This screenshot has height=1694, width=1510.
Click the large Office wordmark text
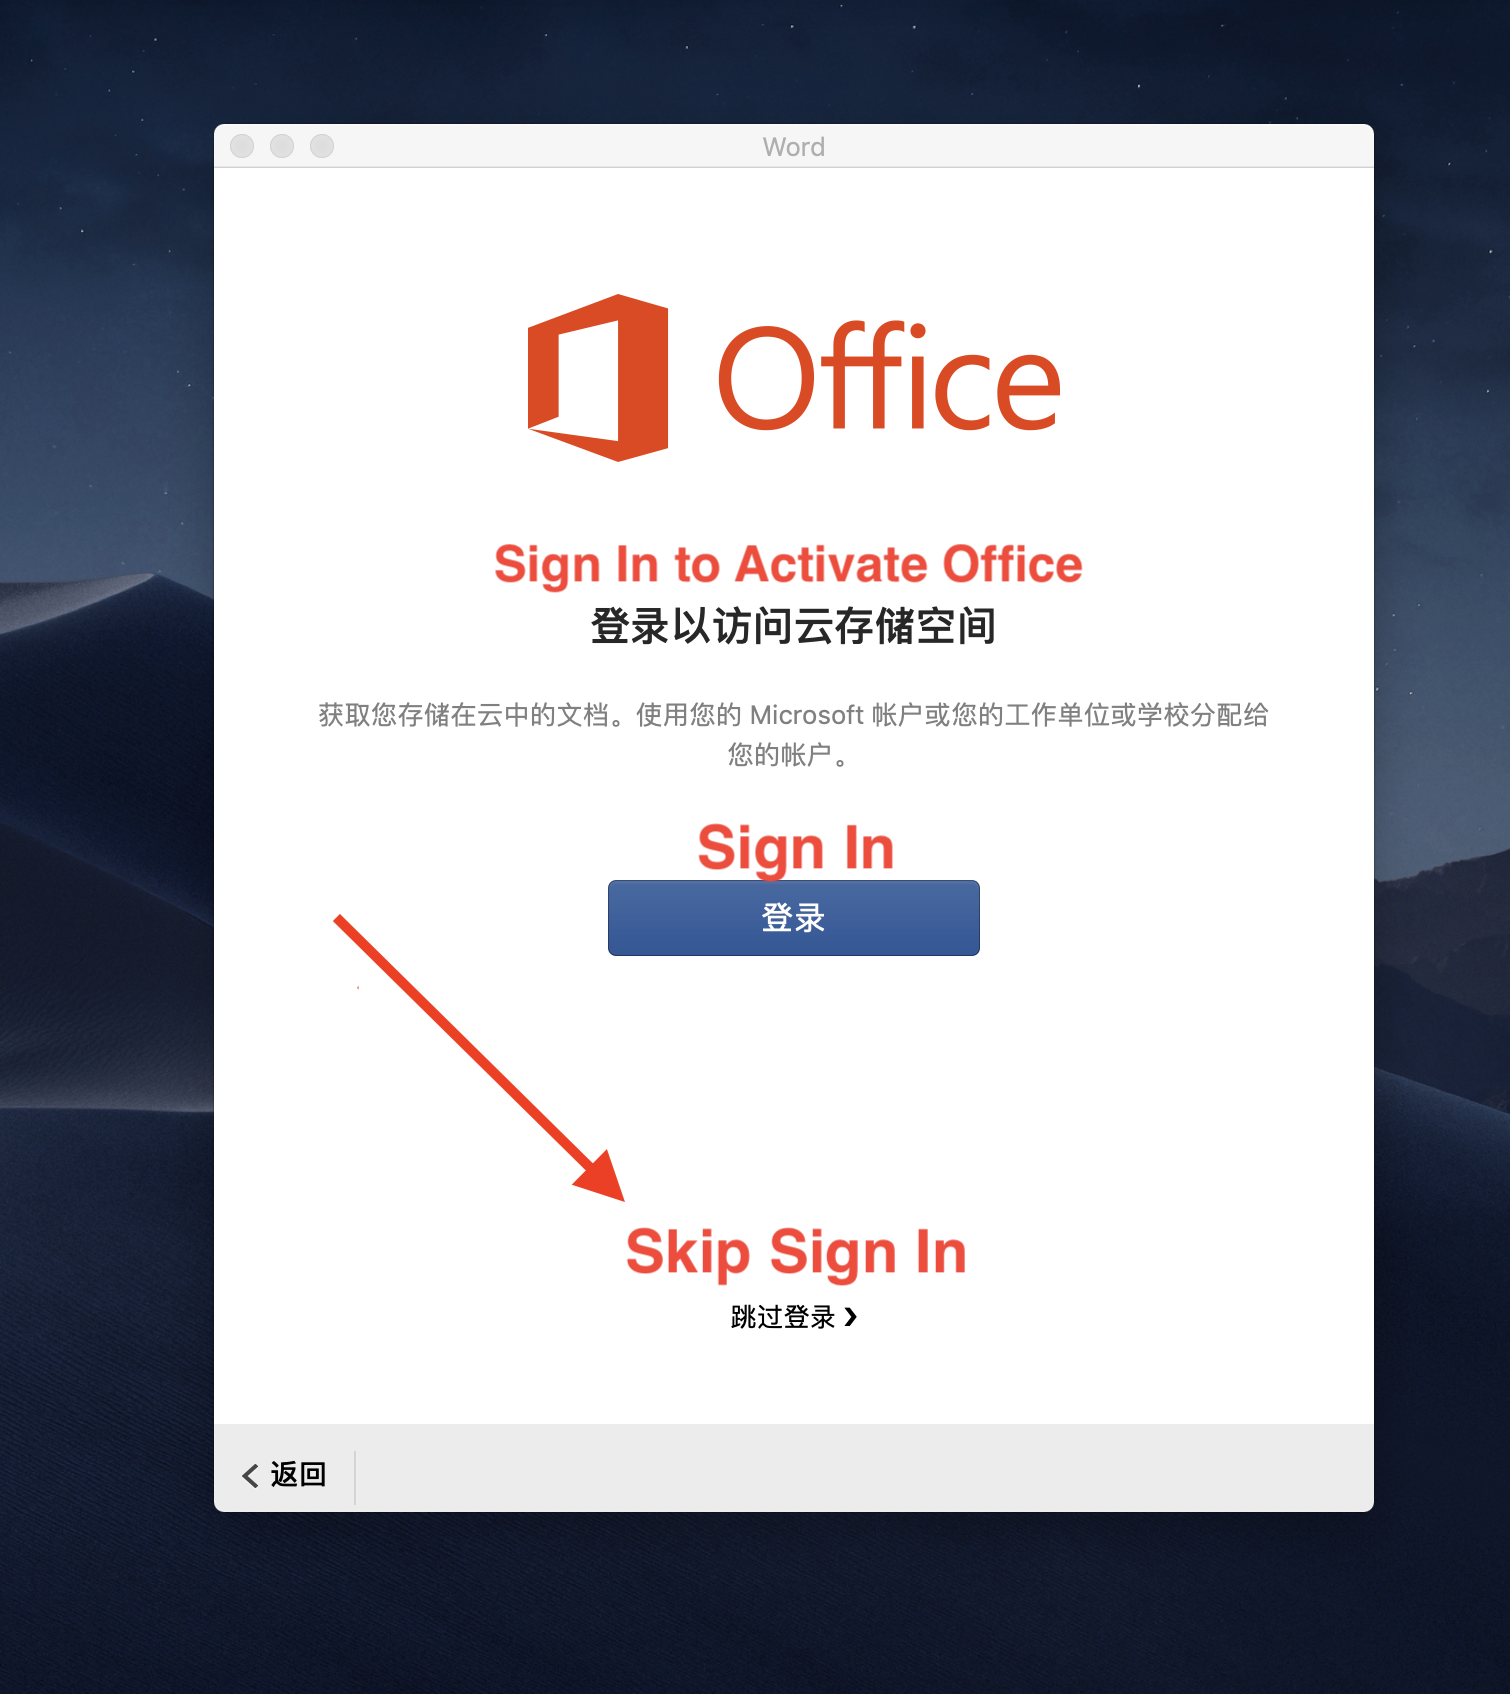click(889, 378)
